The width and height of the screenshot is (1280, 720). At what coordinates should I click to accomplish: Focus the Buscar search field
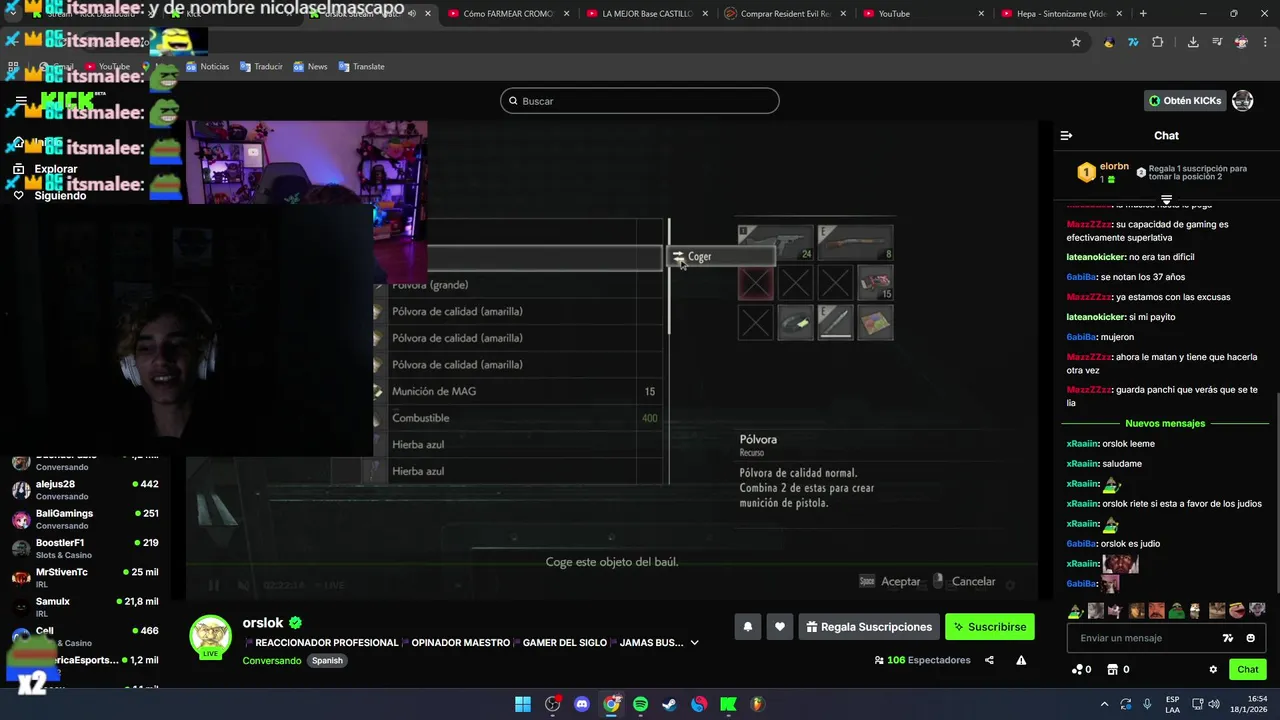[x=640, y=101]
